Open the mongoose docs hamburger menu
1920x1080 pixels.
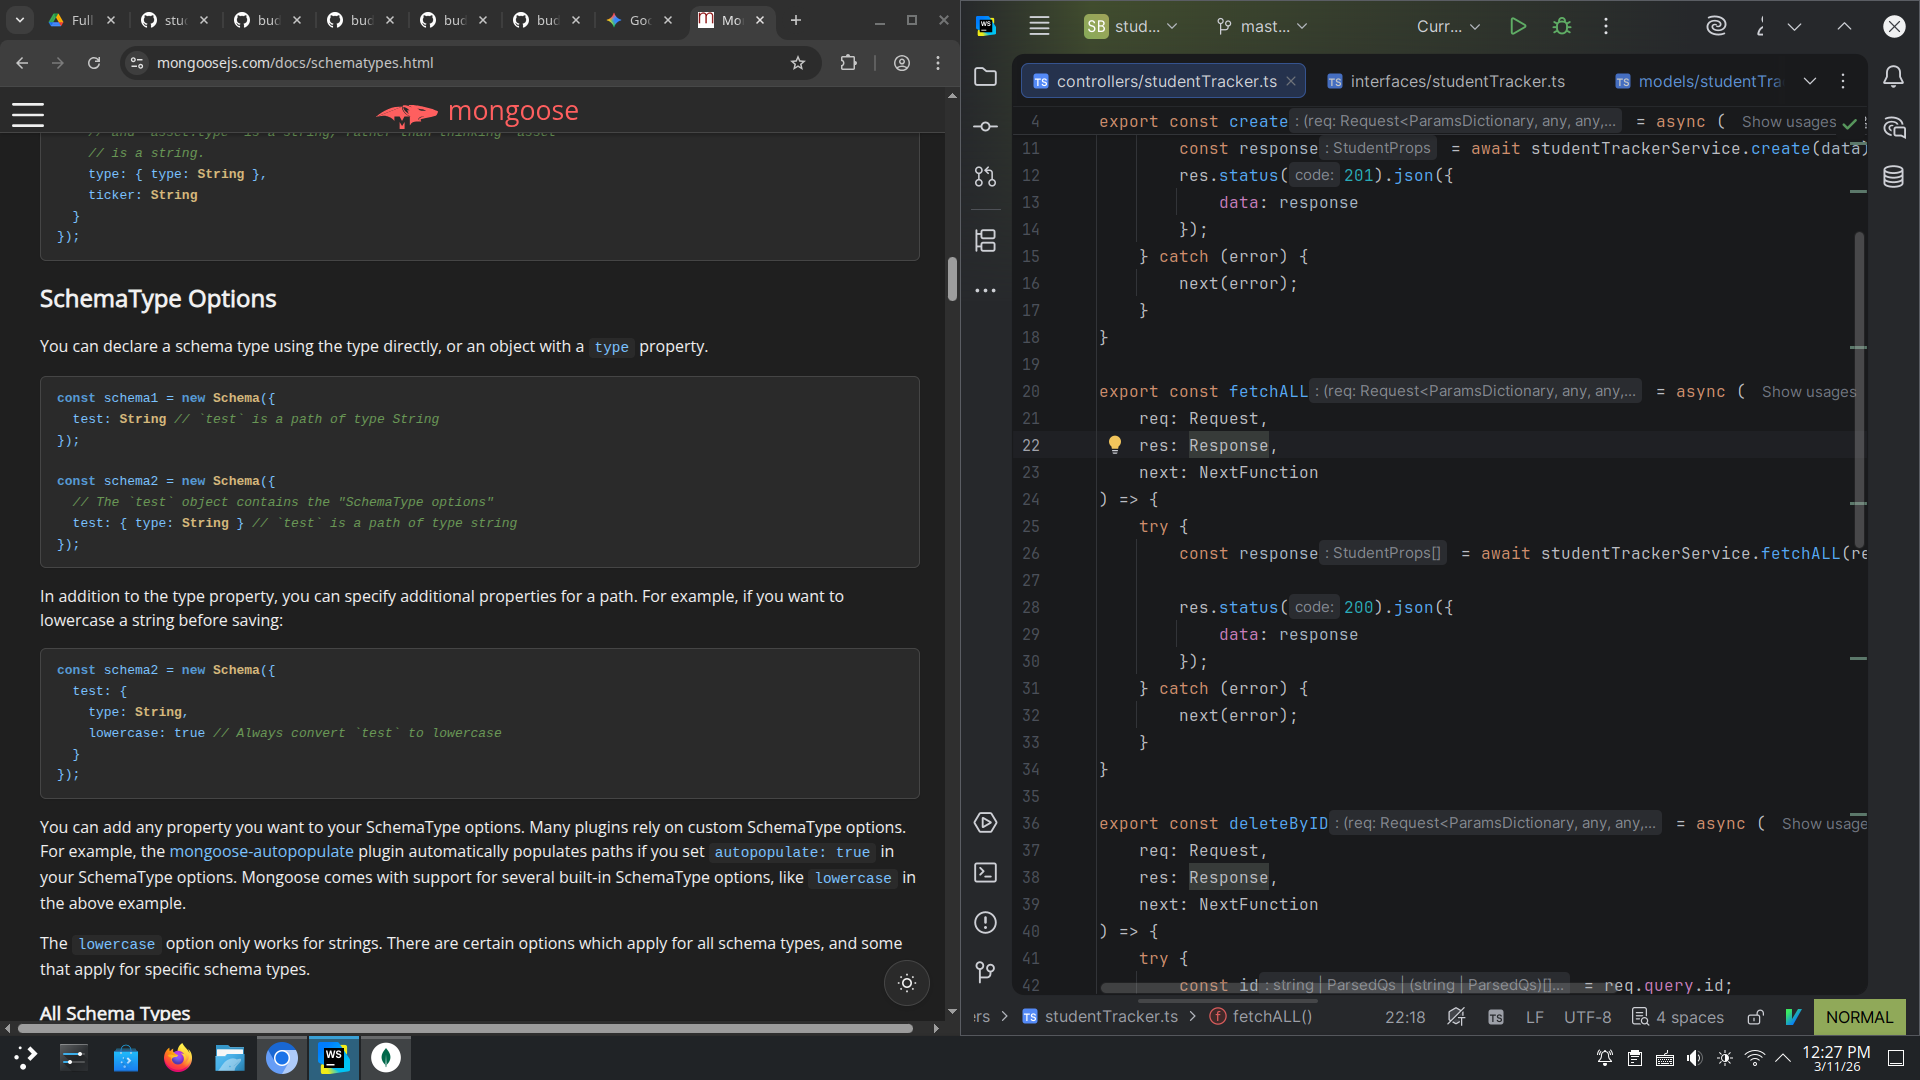click(x=28, y=115)
